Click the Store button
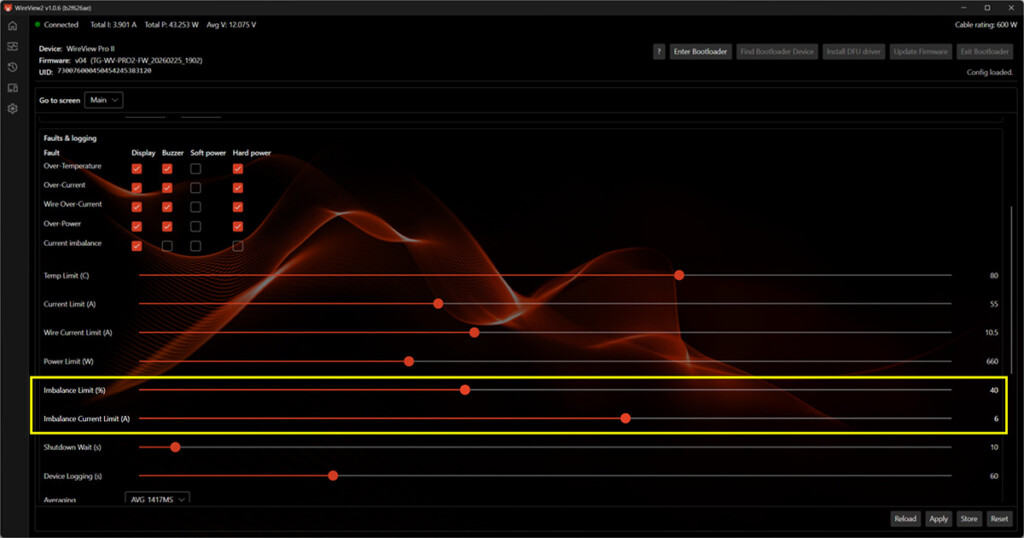The height and width of the screenshot is (538, 1024). 969,519
